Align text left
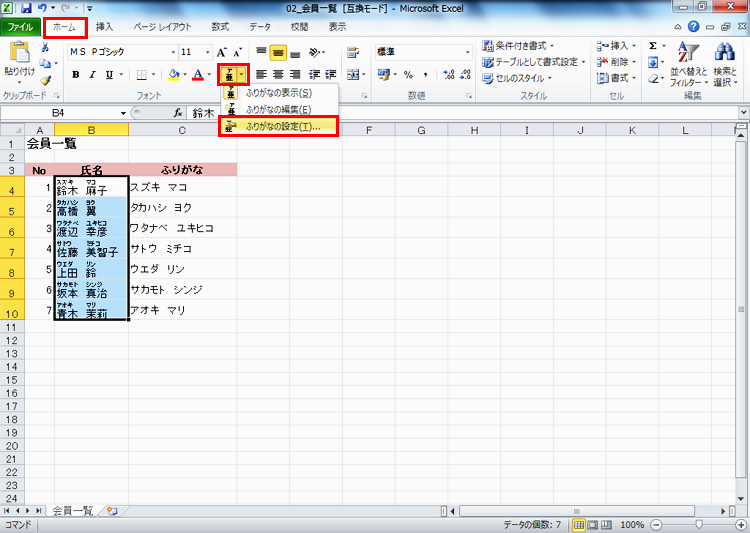The width and height of the screenshot is (750, 533). click(261, 75)
